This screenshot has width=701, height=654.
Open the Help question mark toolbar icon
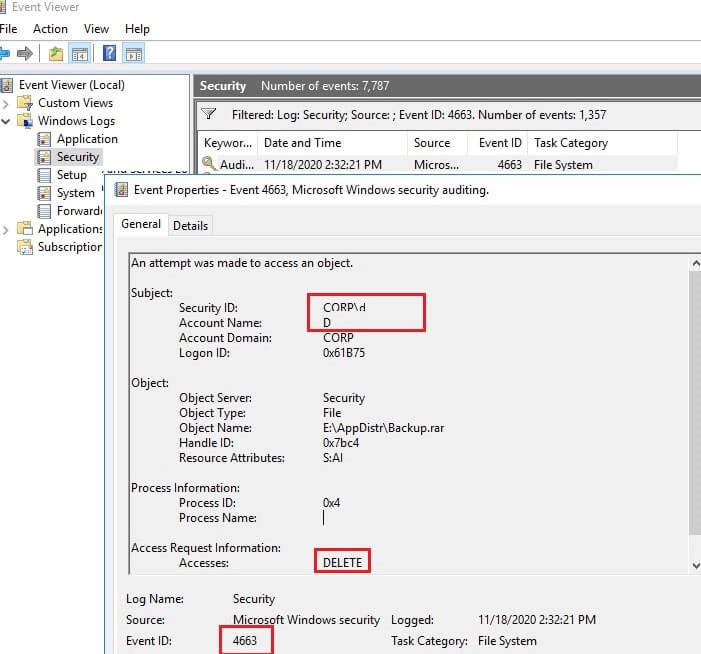point(110,53)
